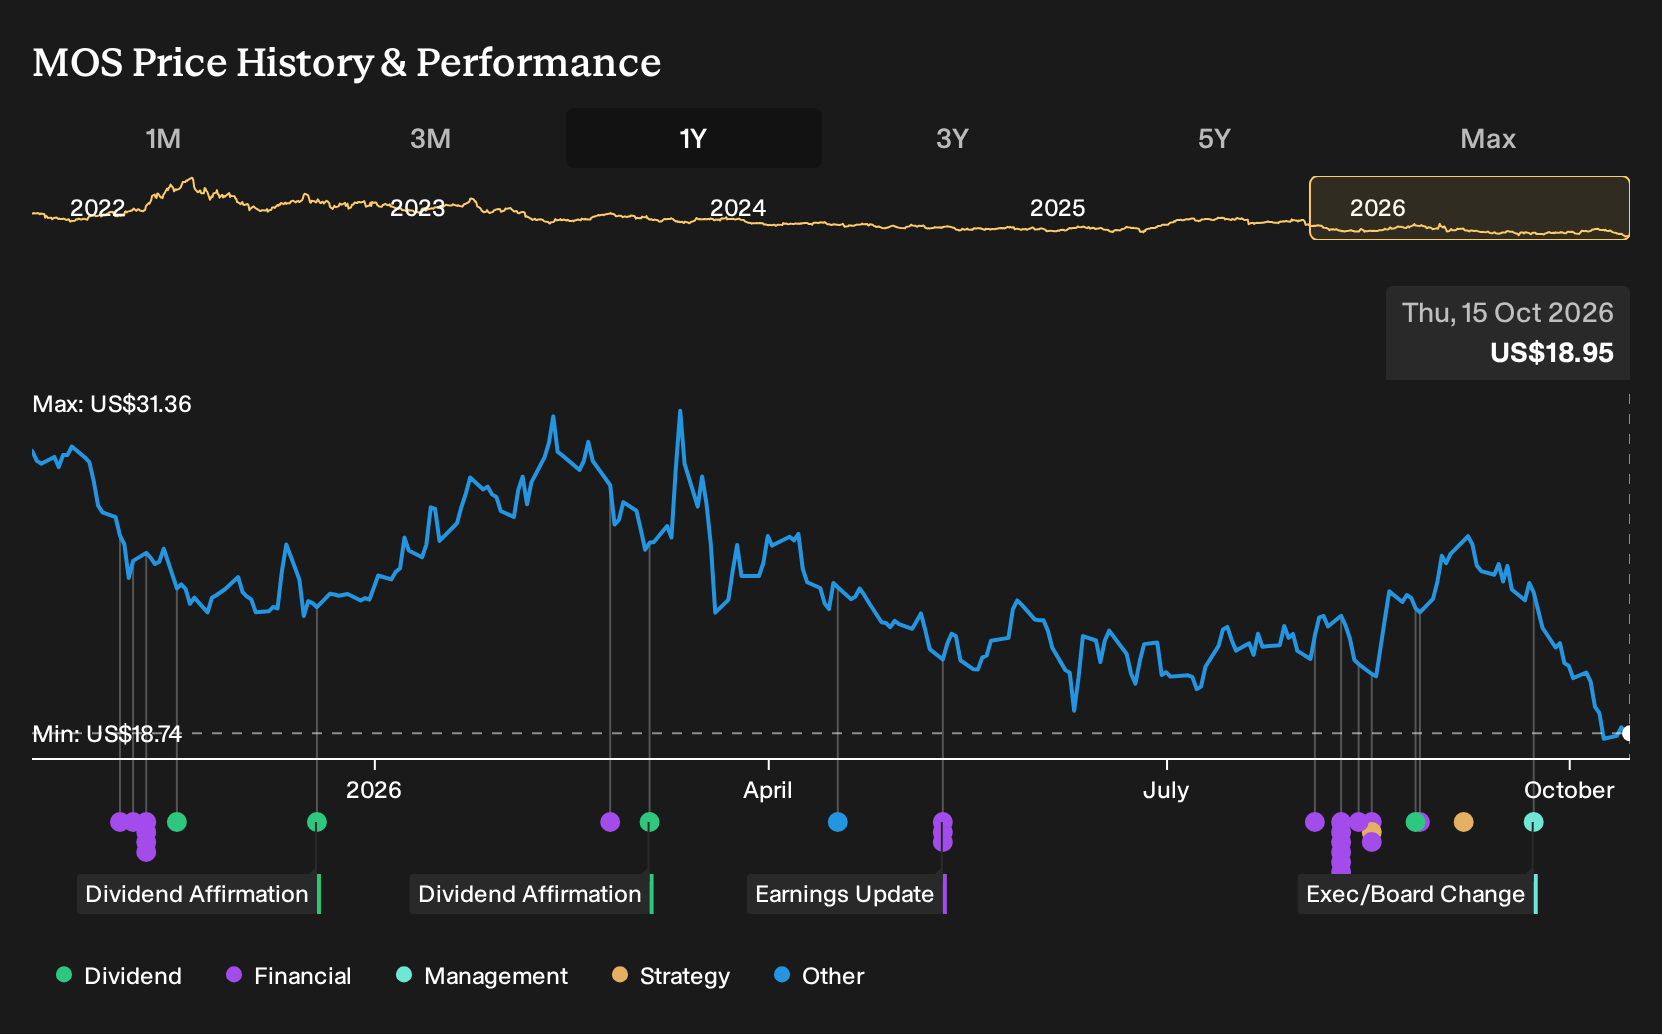Toggle the Strategy legend filter
1662x1034 pixels.
(671, 976)
